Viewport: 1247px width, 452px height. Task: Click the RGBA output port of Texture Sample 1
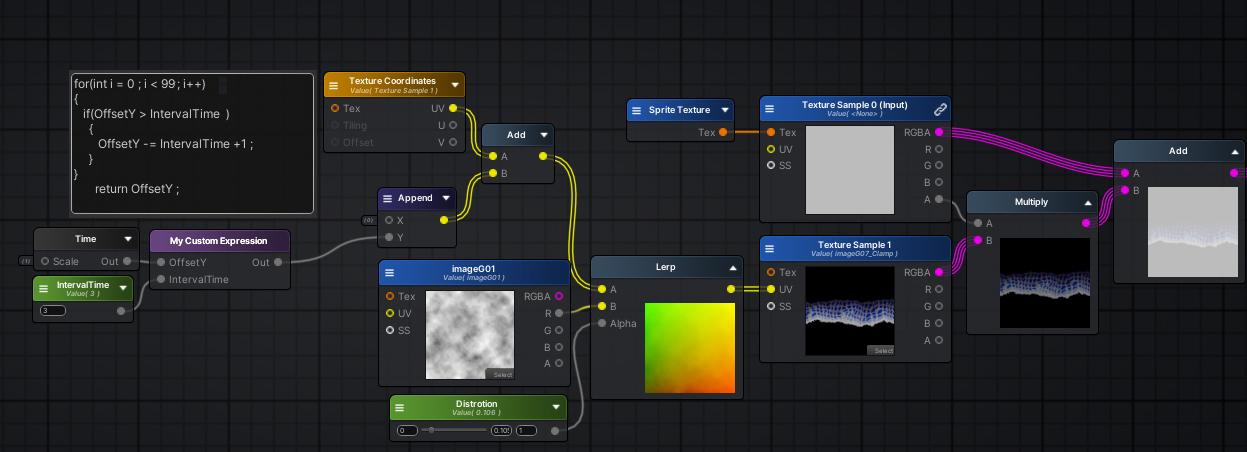pos(938,272)
